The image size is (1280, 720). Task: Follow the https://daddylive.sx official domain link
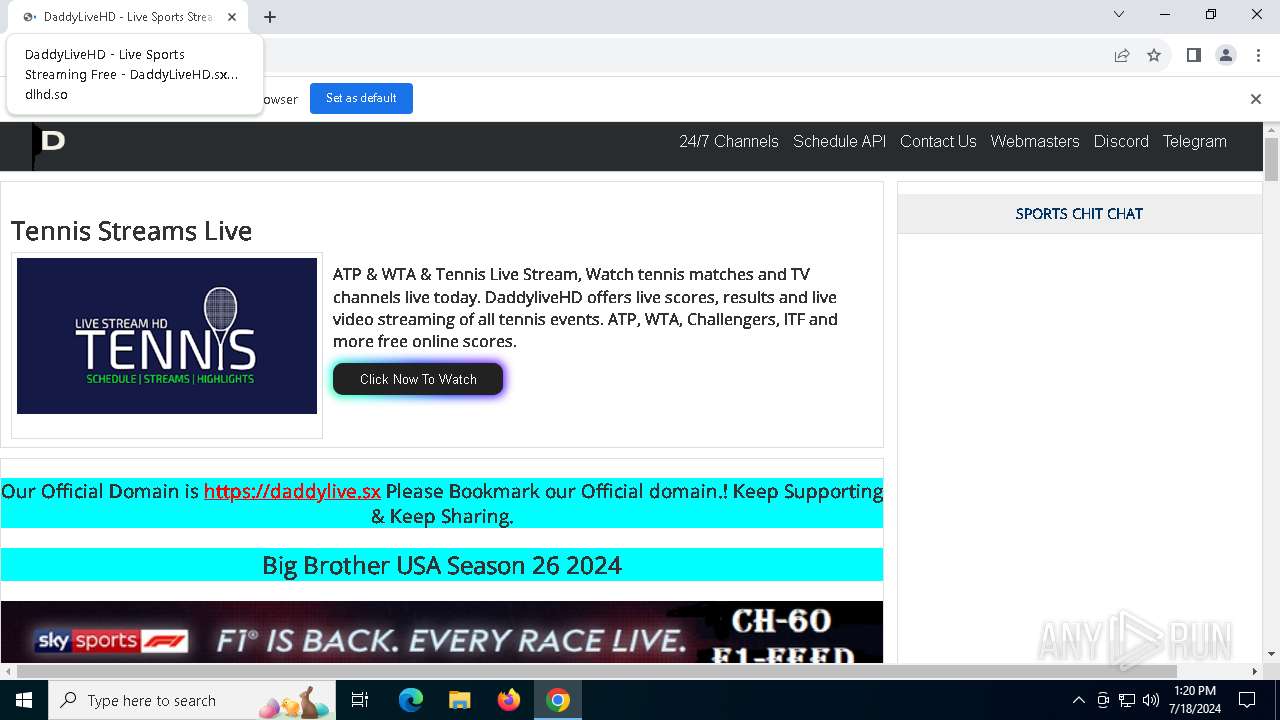coord(292,491)
